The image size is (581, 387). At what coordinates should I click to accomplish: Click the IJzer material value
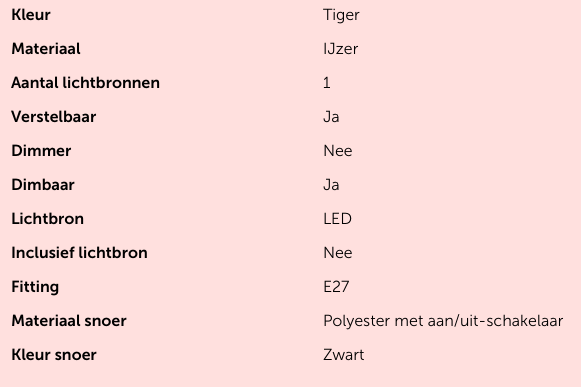(x=341, y=49)
